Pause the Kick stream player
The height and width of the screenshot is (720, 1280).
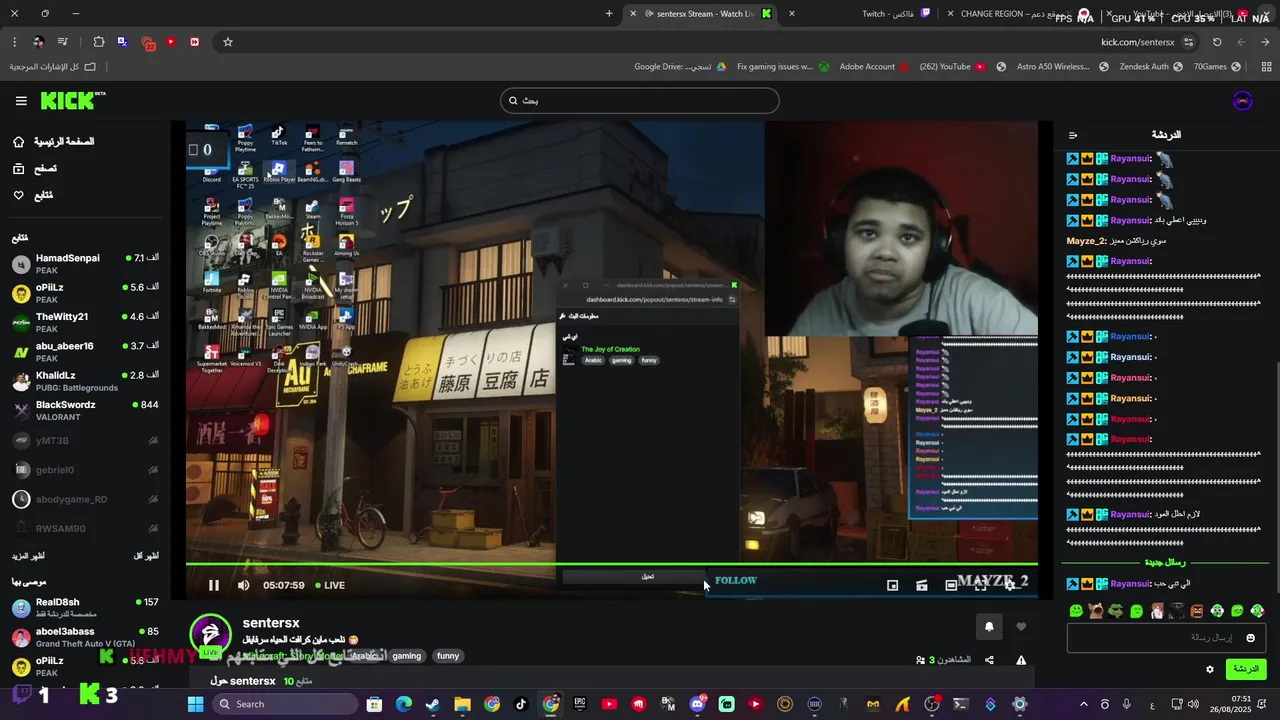tap(213, 585)
